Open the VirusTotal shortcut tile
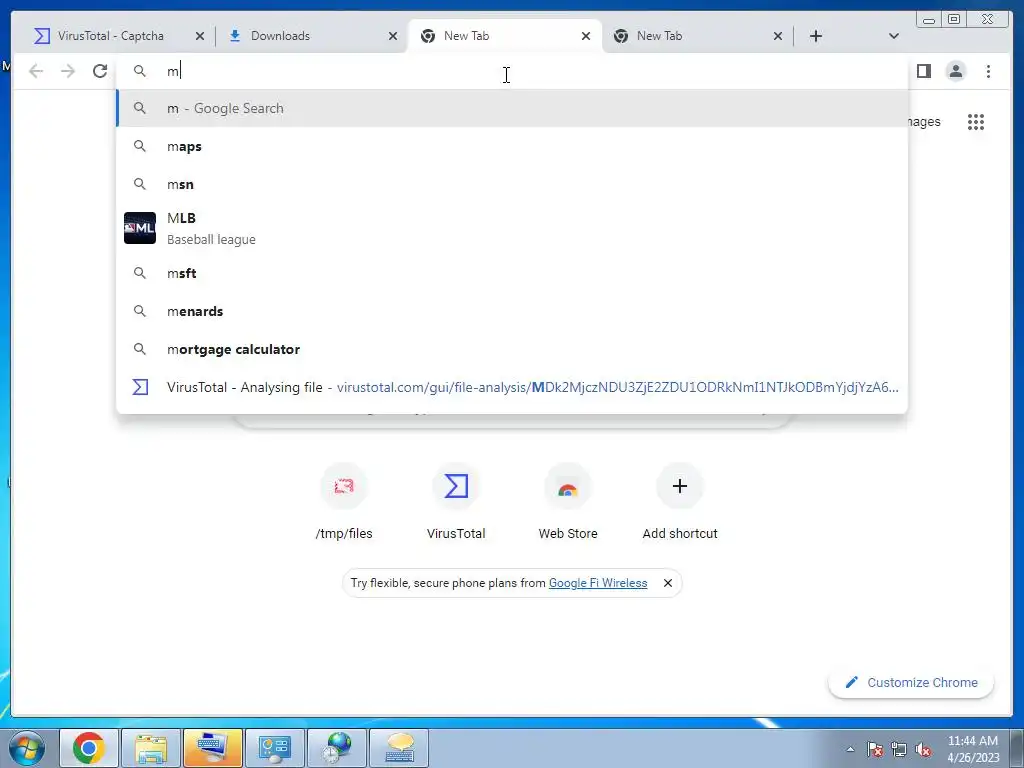The height and width of the screenshot is (768, 1024). coord(456,502)
